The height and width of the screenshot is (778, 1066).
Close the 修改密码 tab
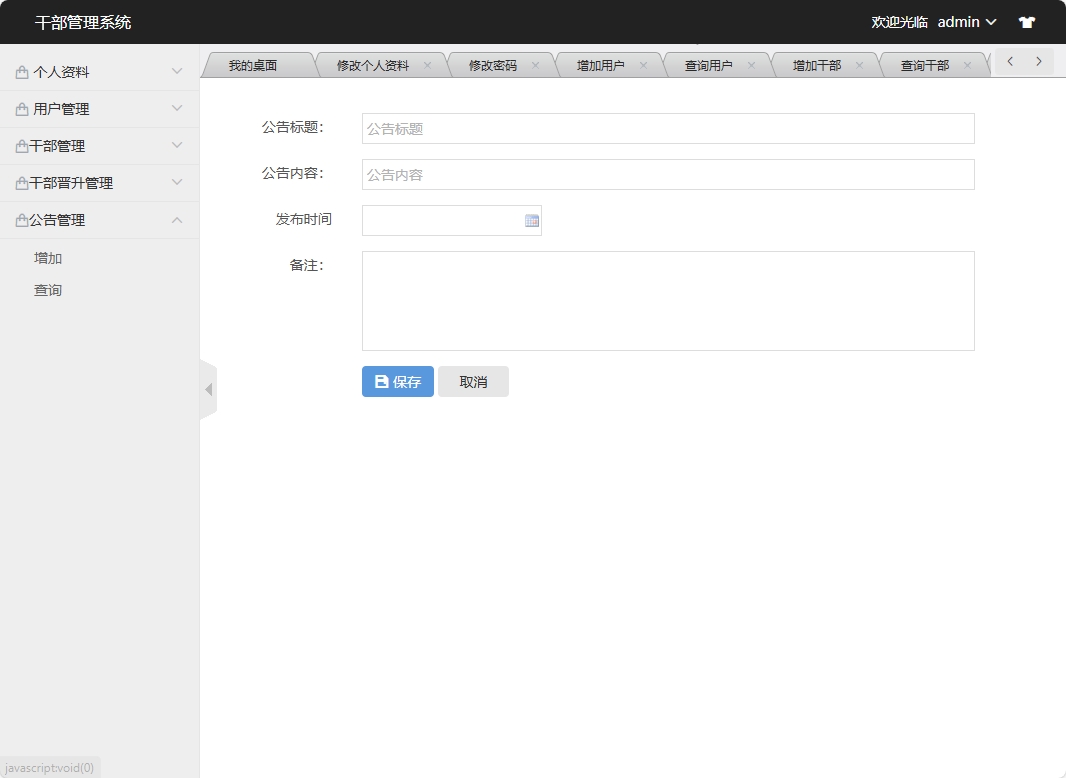pyautogui.click(x=535, y=65)
